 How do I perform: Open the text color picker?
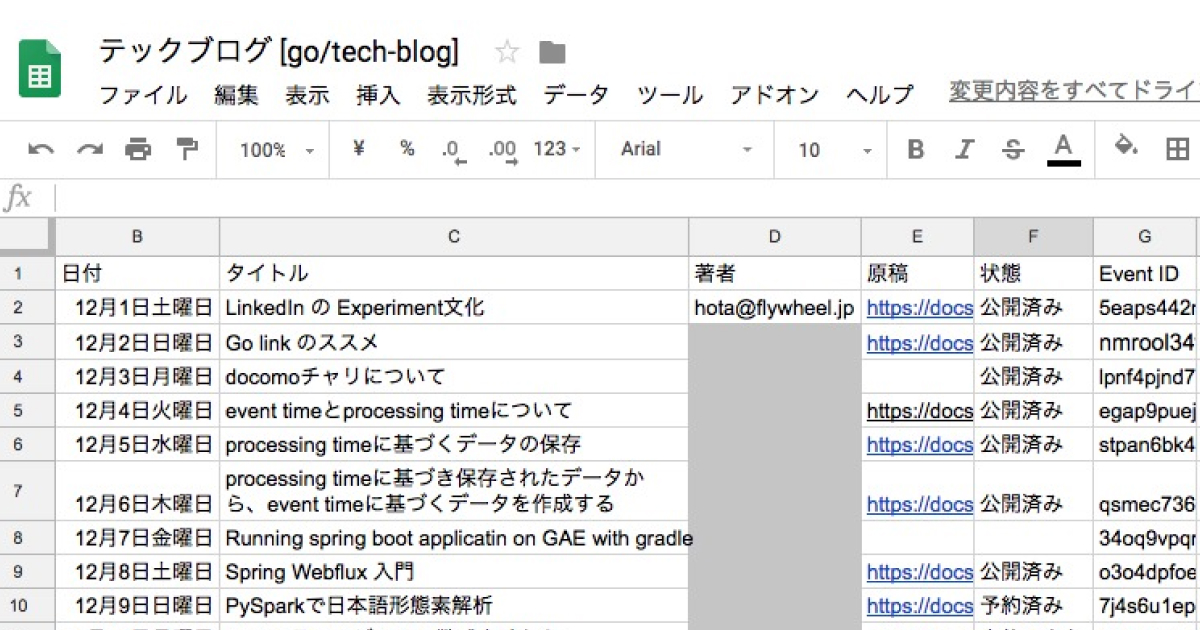coord(1063,150)
